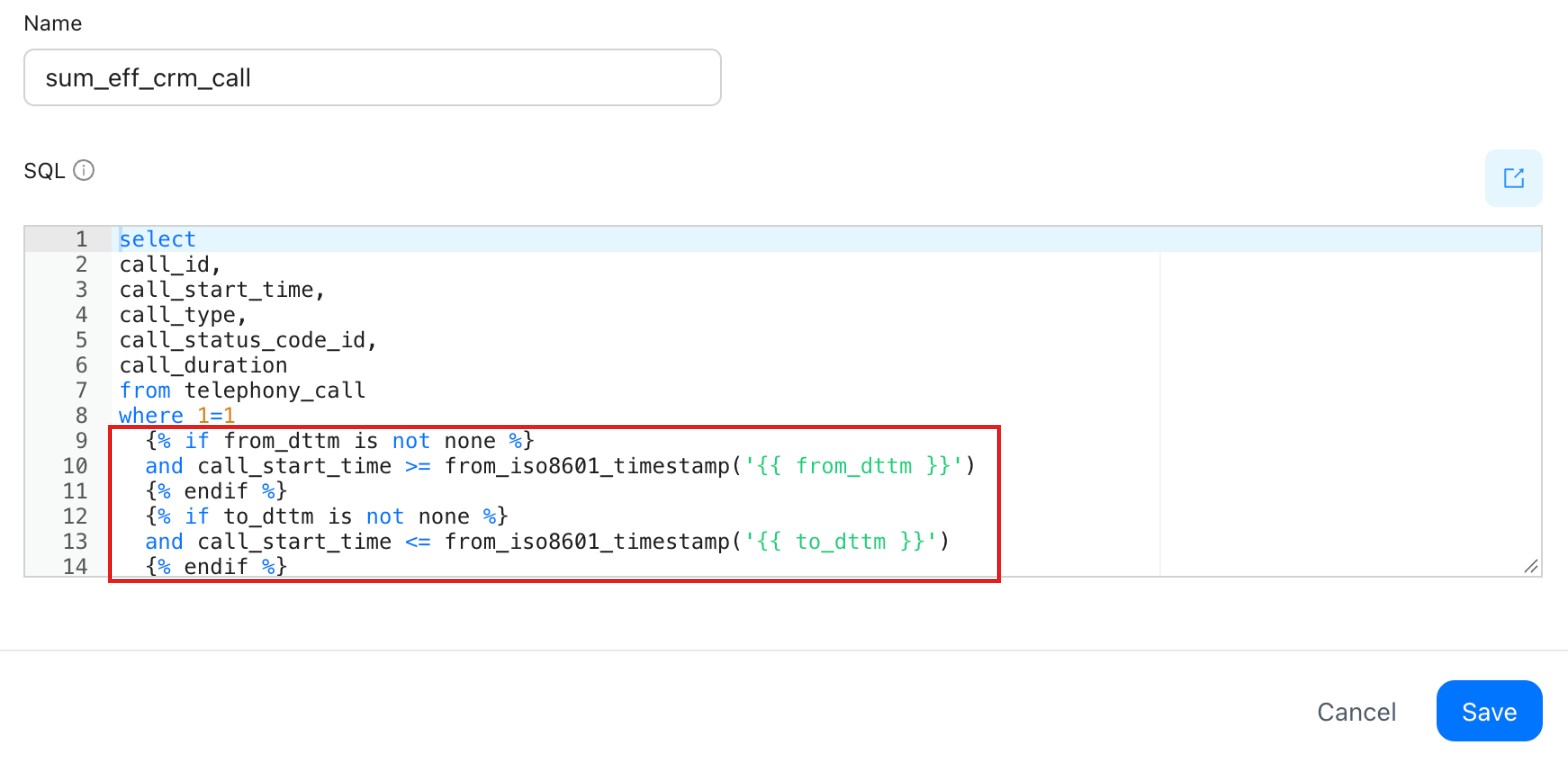Click line number 14 in gutter
Screen dimensions: 1568x763
[x=74, y=566]
